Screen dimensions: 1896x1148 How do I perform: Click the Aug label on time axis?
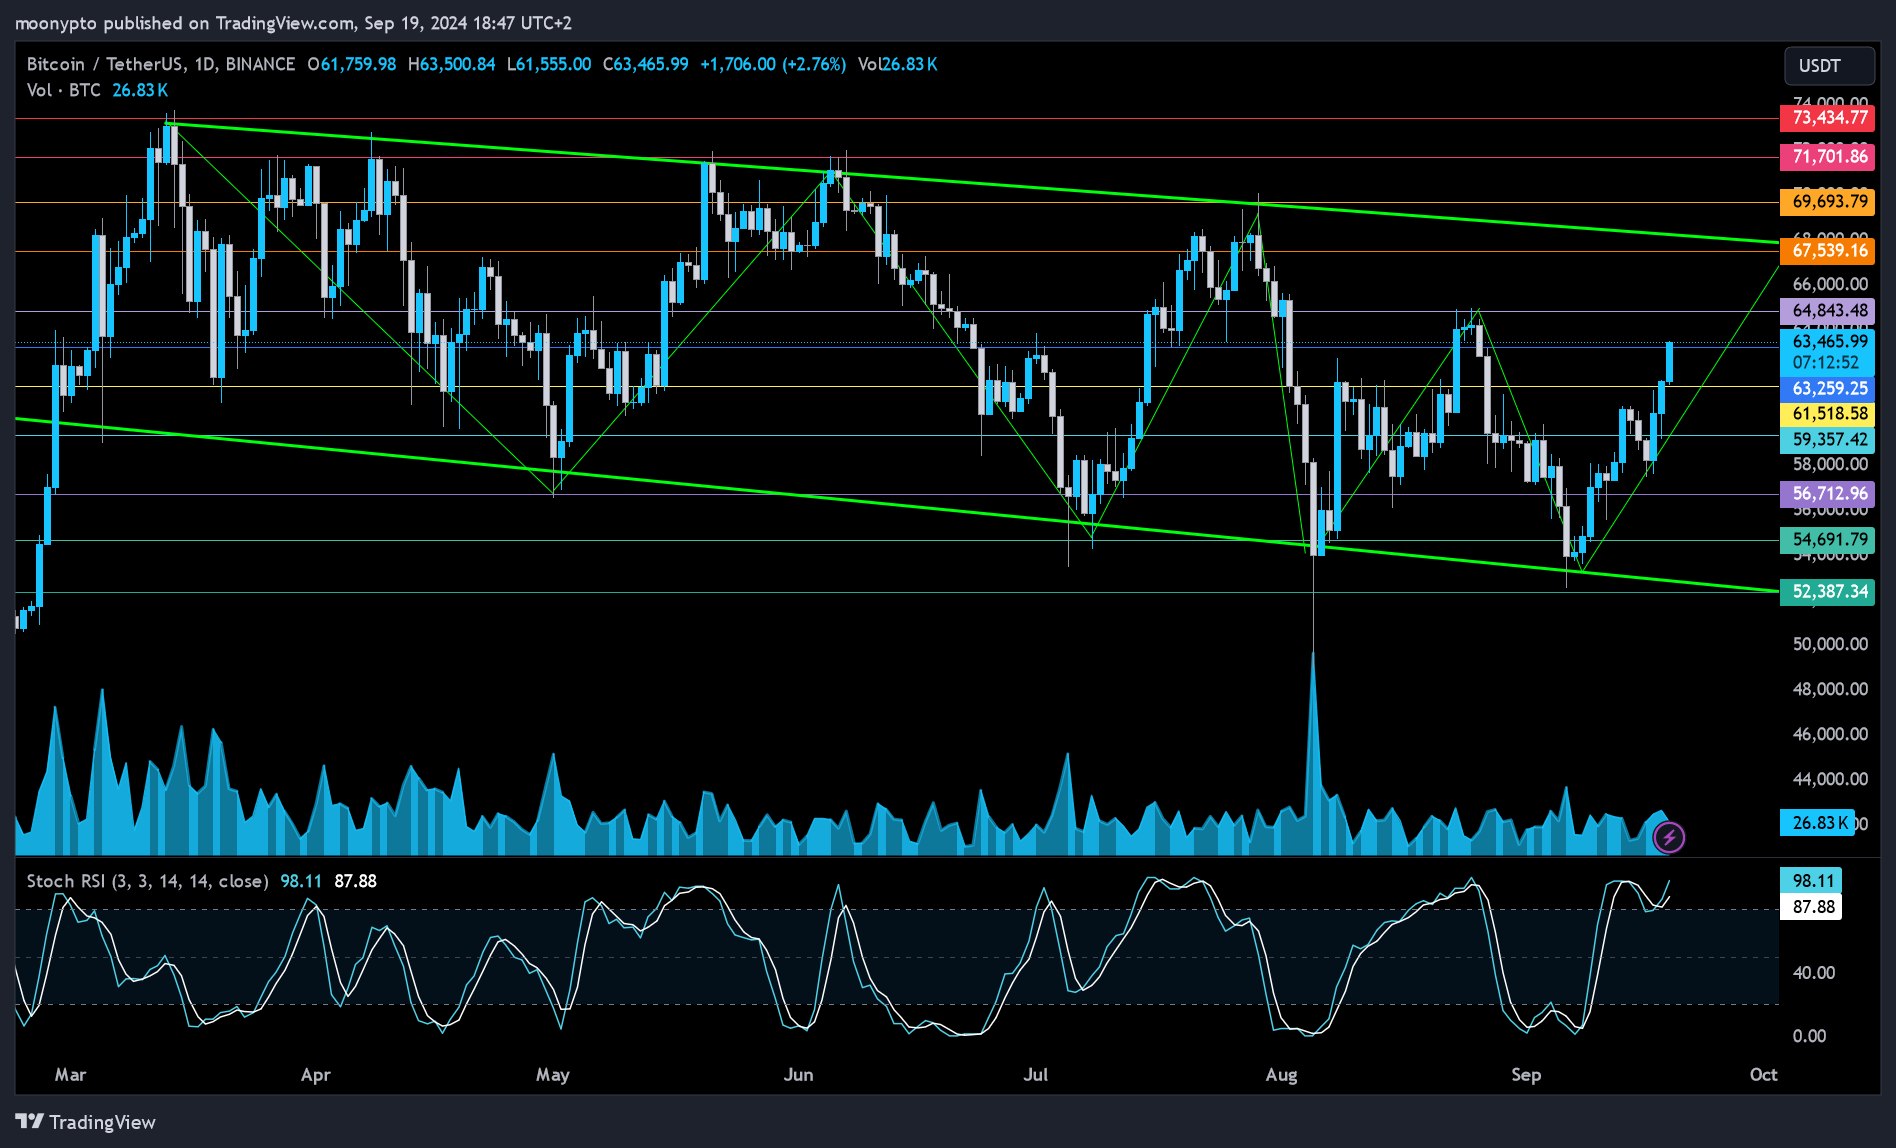point(1281,1075)
